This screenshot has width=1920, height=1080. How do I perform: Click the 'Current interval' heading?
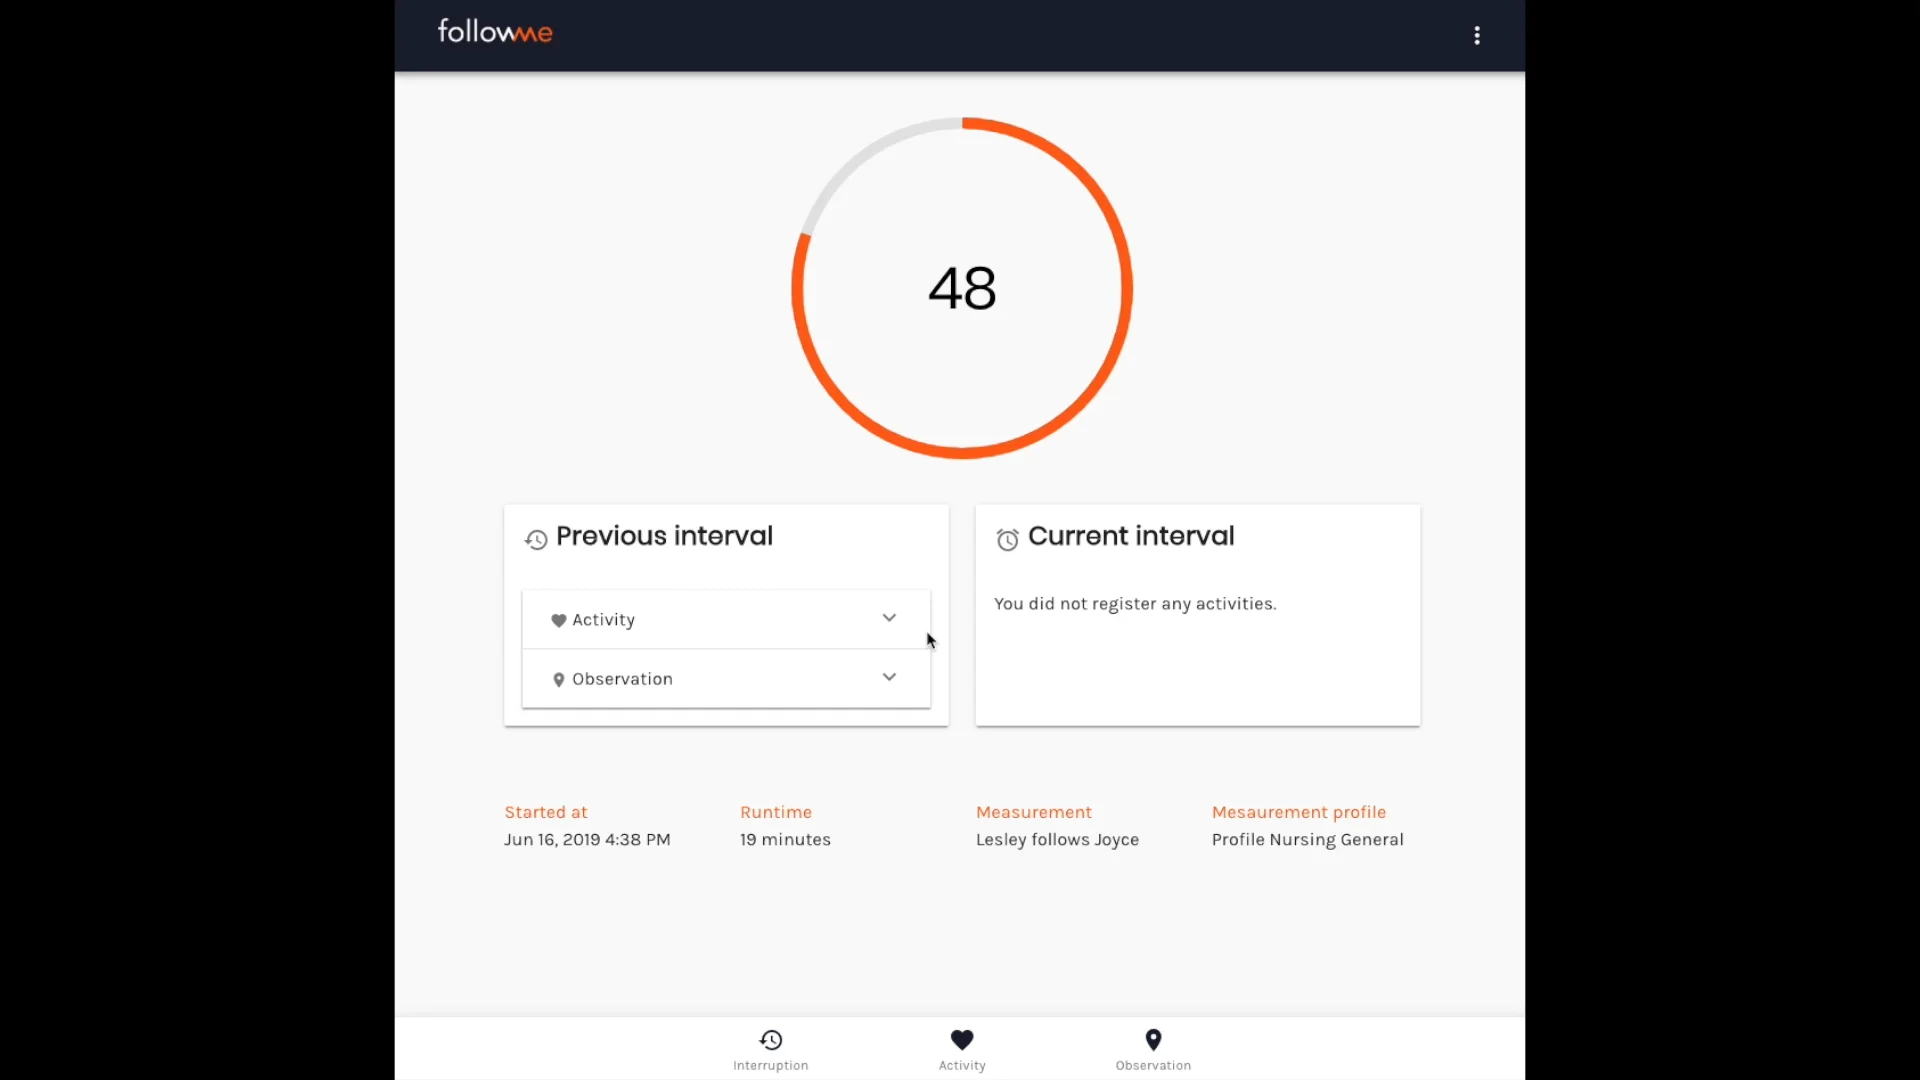pyautogui.click(x=1131, y=536)
